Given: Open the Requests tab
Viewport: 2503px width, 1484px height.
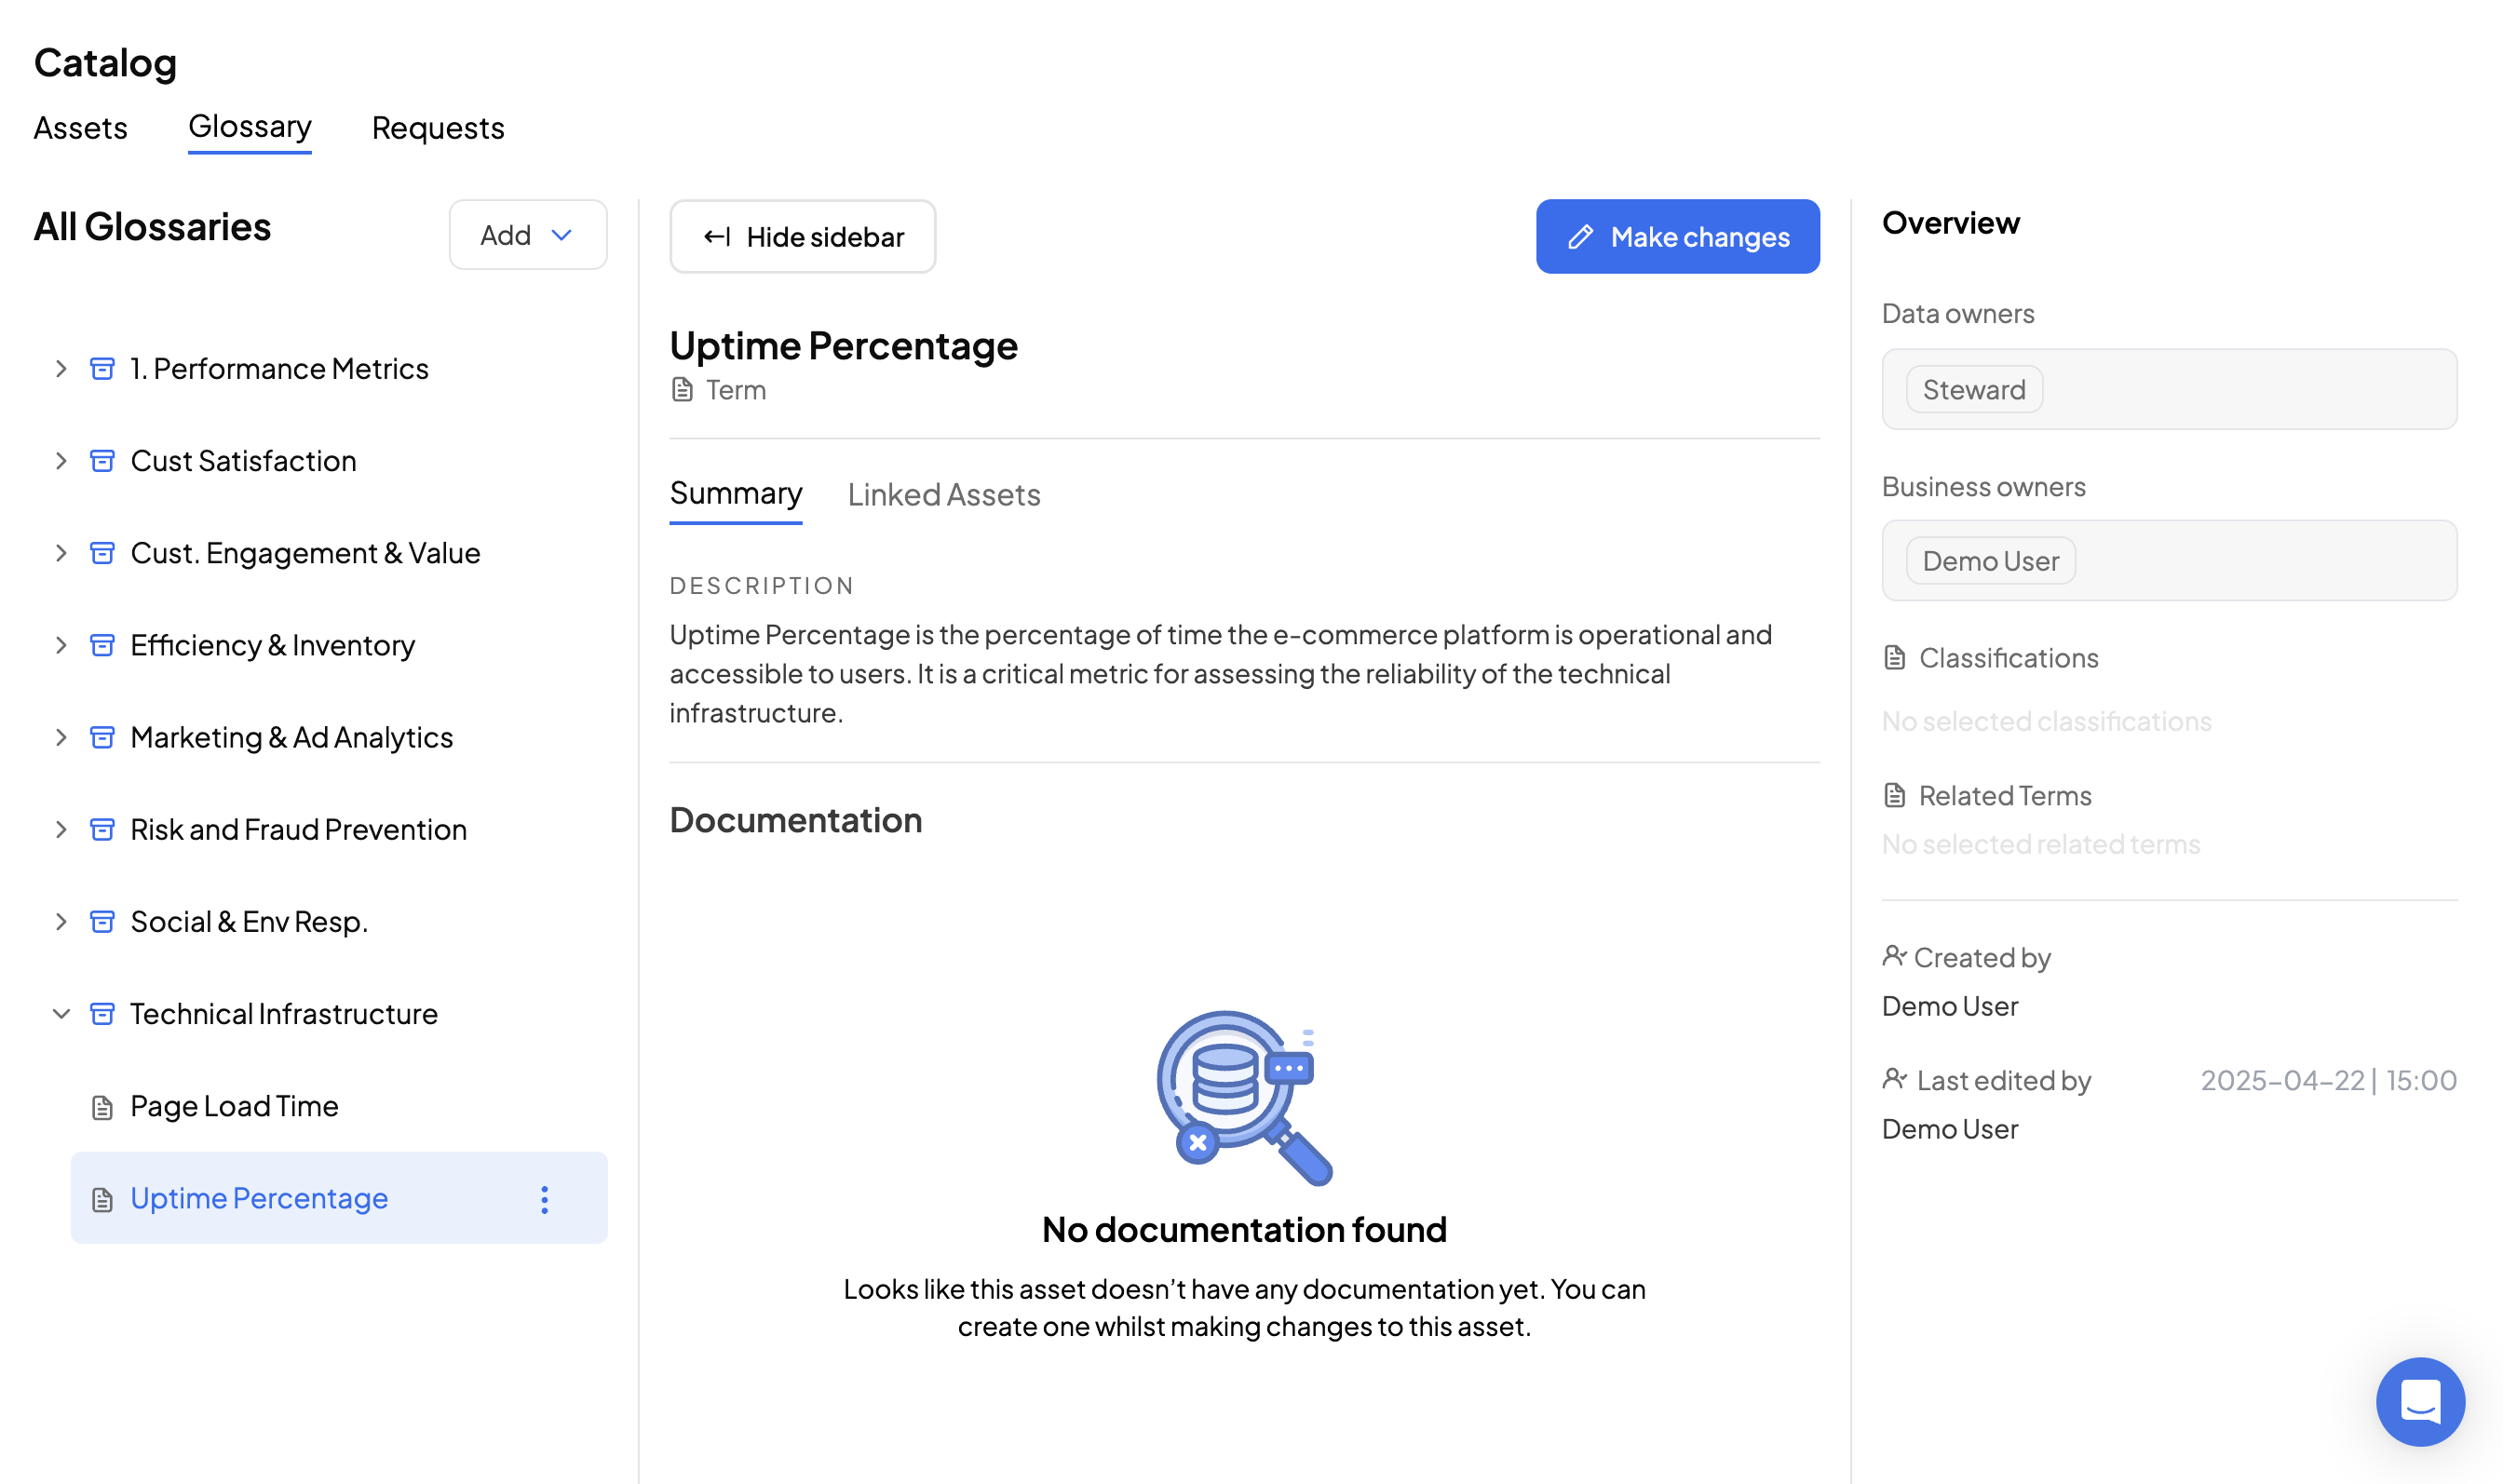Looking at the screenshot, I should point(437,128).
